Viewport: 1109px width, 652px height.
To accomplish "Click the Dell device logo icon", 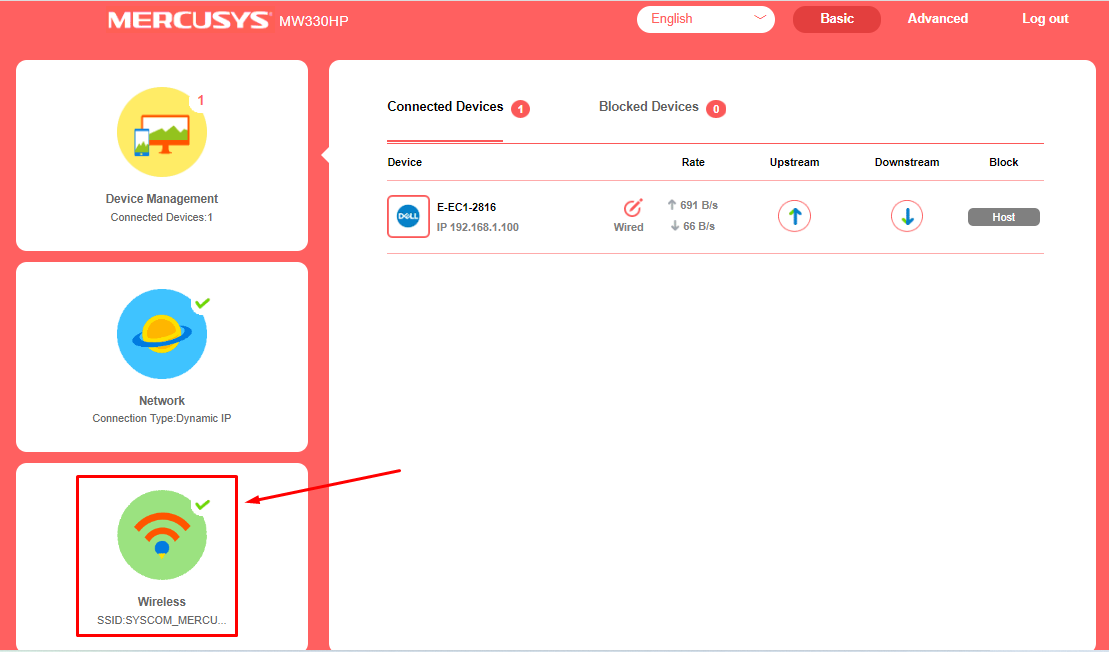I will (x=408, y=216).
